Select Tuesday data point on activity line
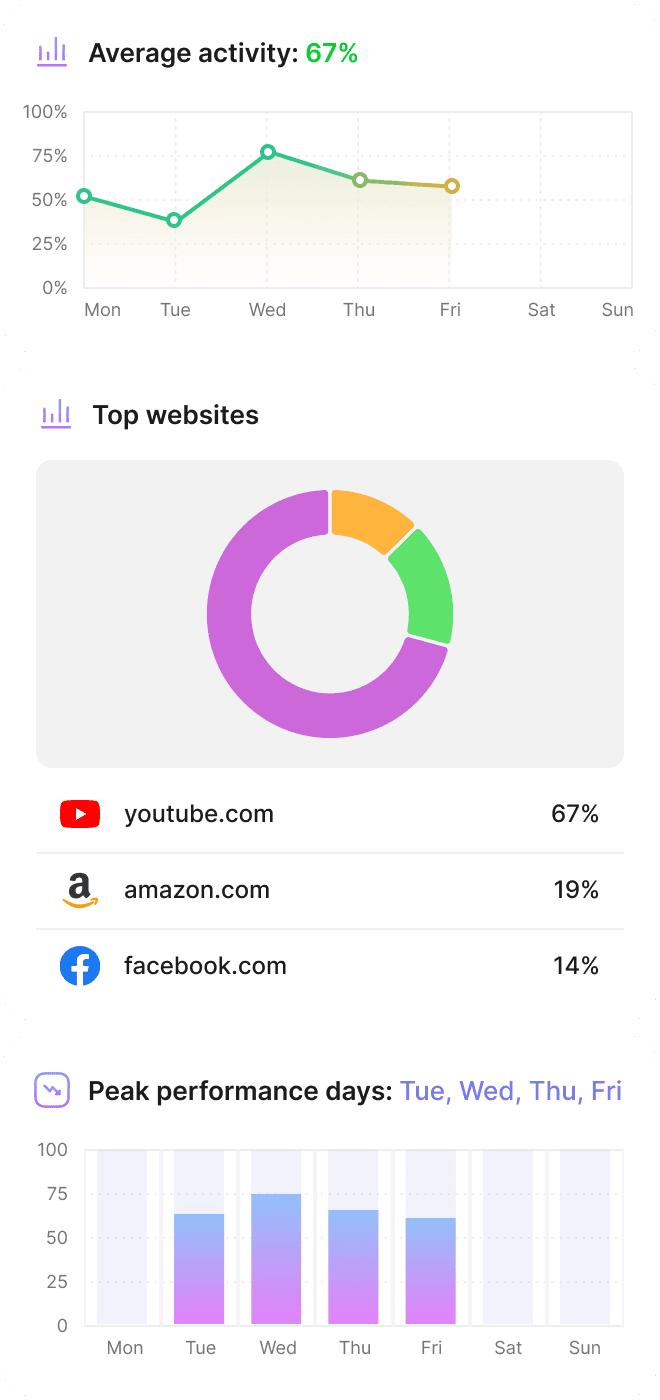This screenshot has width=660, height=1400. tap(174, 220)
